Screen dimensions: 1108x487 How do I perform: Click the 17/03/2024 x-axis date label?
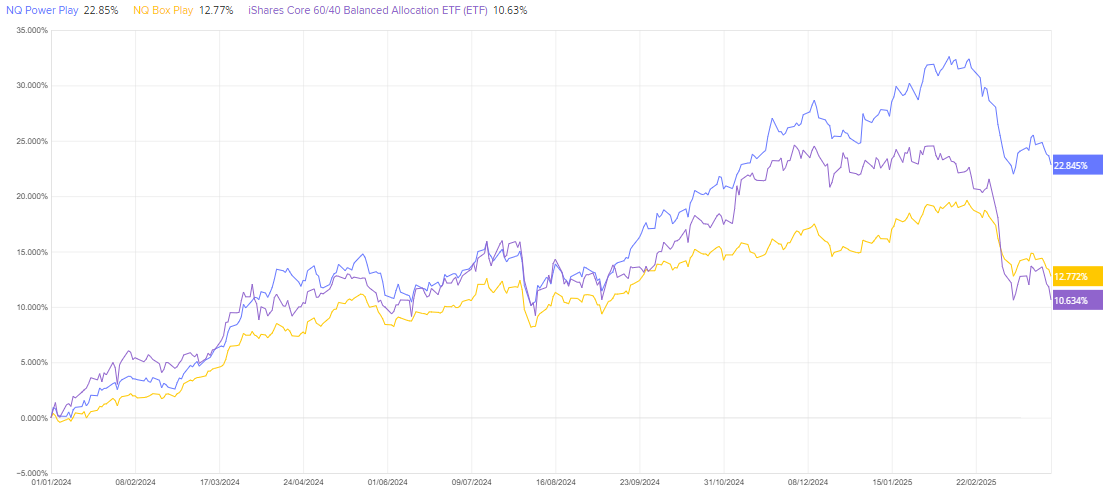coord(219,481)
